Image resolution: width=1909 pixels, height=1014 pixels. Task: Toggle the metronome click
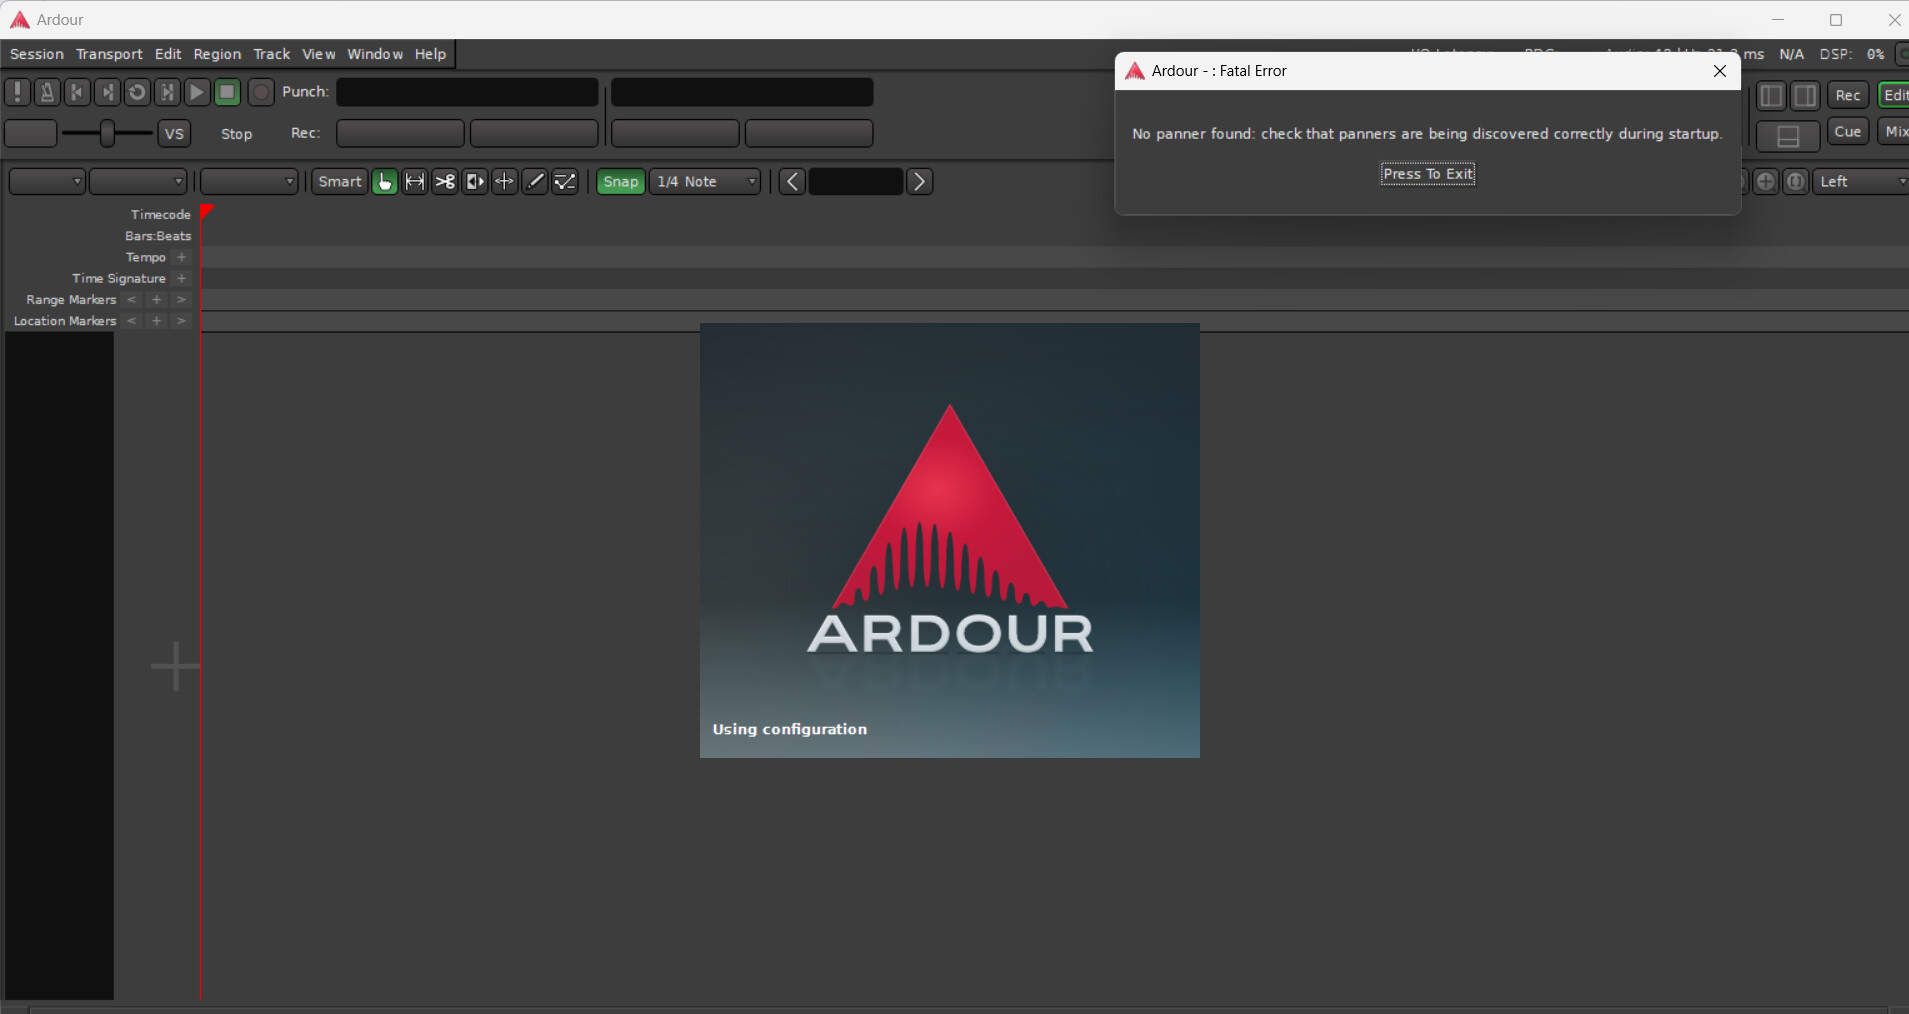point(47,92)
